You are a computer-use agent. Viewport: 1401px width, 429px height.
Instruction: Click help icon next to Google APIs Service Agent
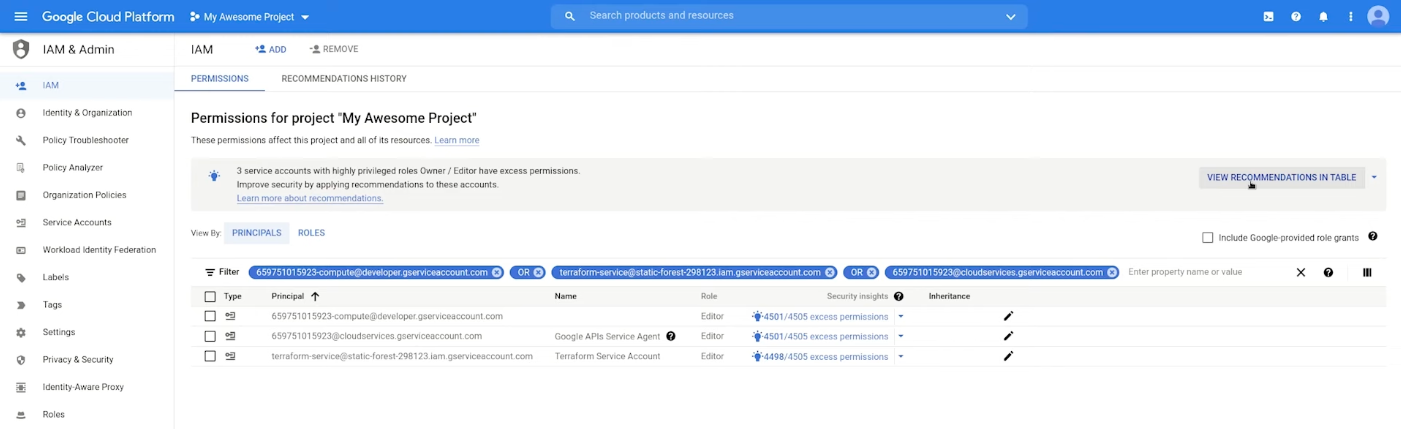pos(671,336)
